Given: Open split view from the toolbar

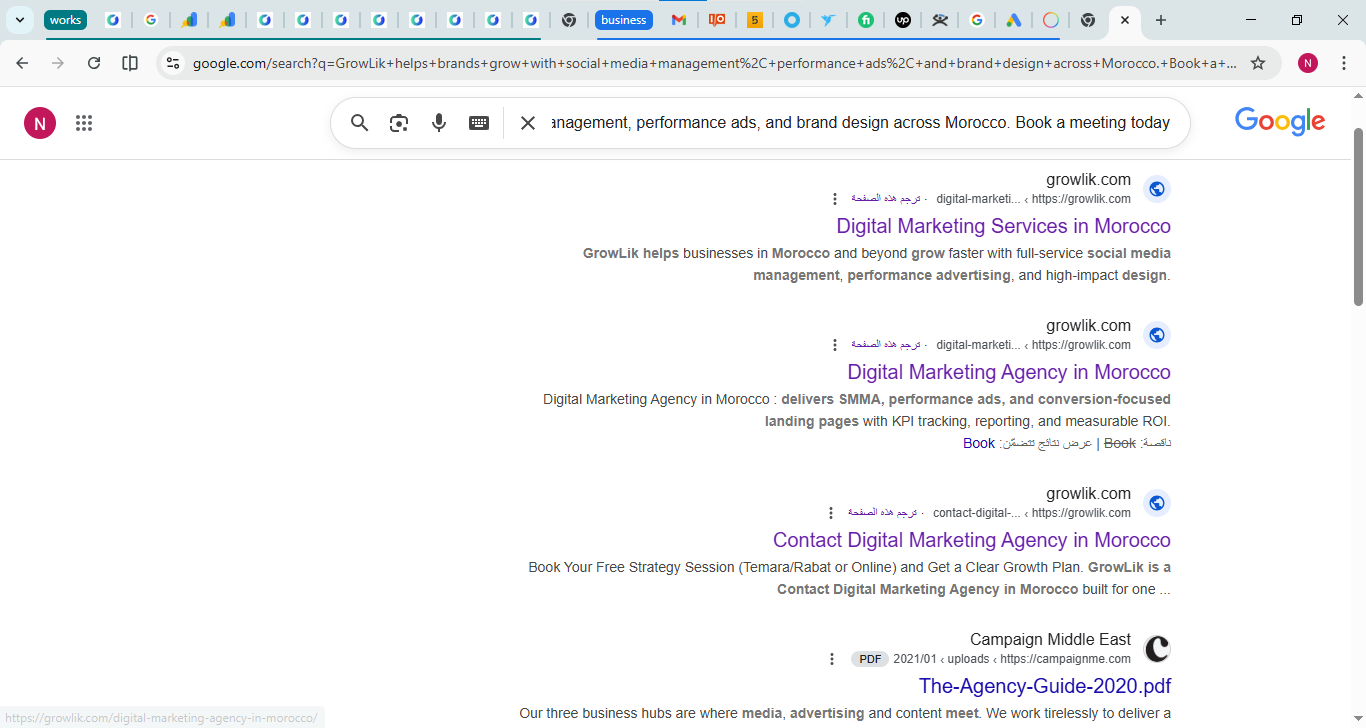Looking at the screenshot, I should [130, 63].
